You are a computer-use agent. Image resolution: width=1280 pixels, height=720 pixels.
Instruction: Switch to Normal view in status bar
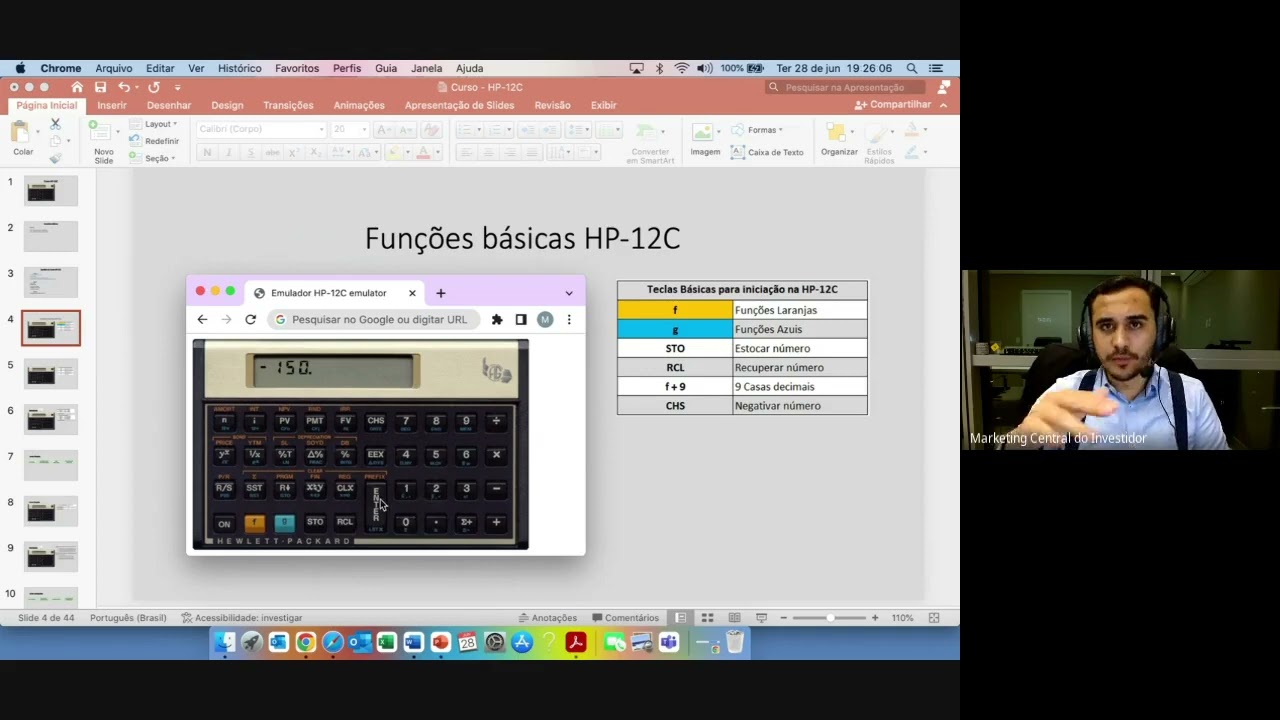680,618
